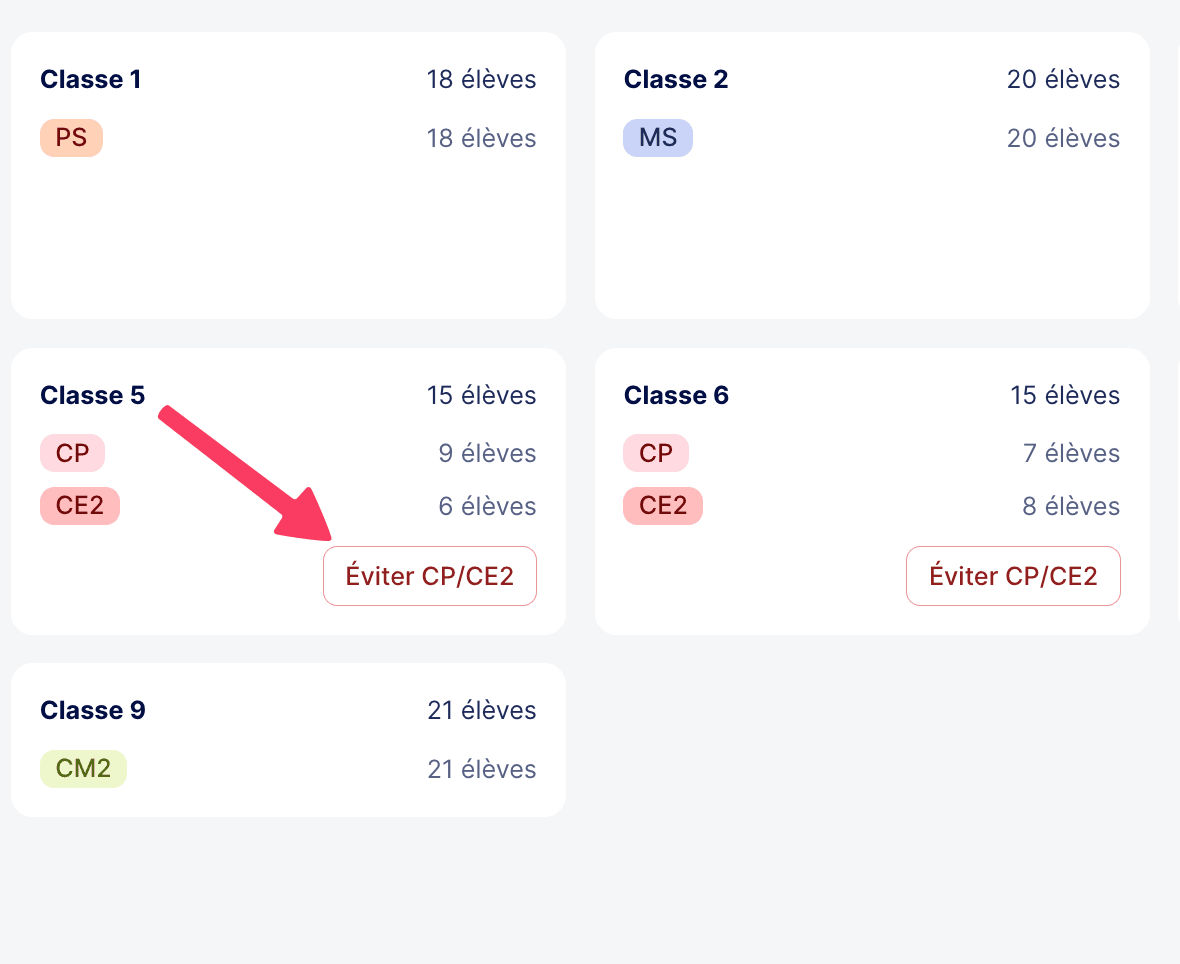This screenshot has height=964, width=1180.
Task: Select the Classe 9 heading
Action: click(92, 710)
